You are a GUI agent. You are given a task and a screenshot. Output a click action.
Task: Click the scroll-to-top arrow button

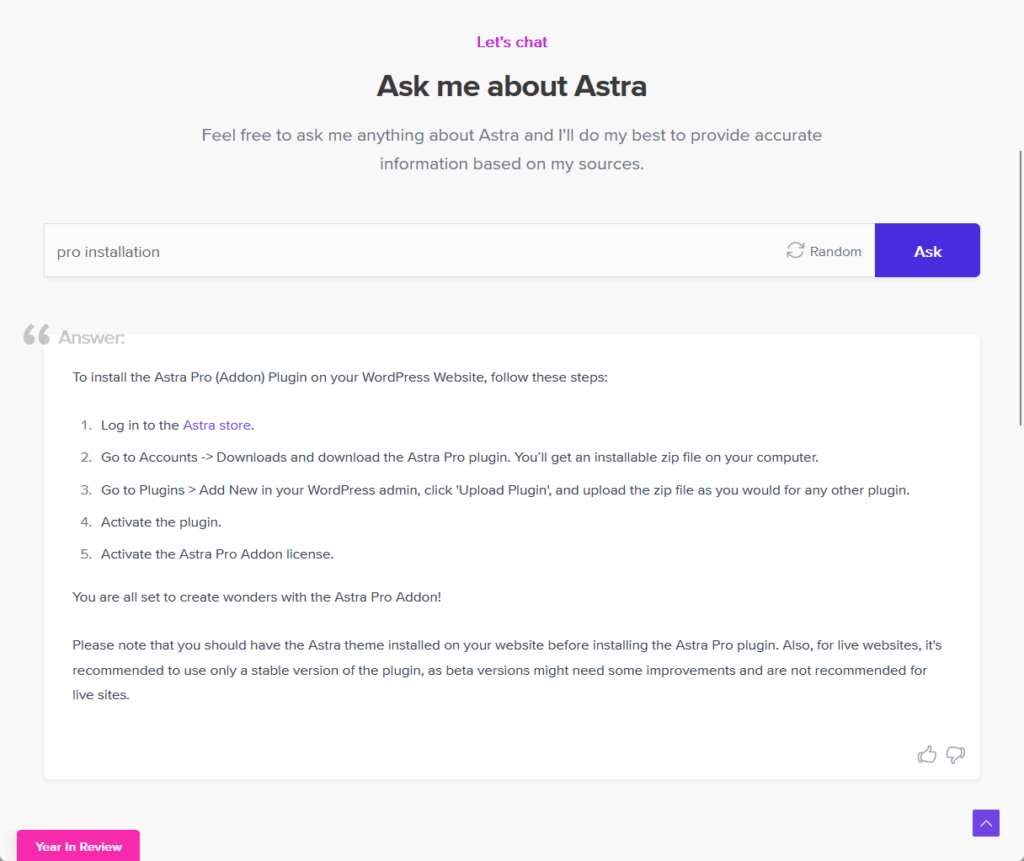click(985, 823)
